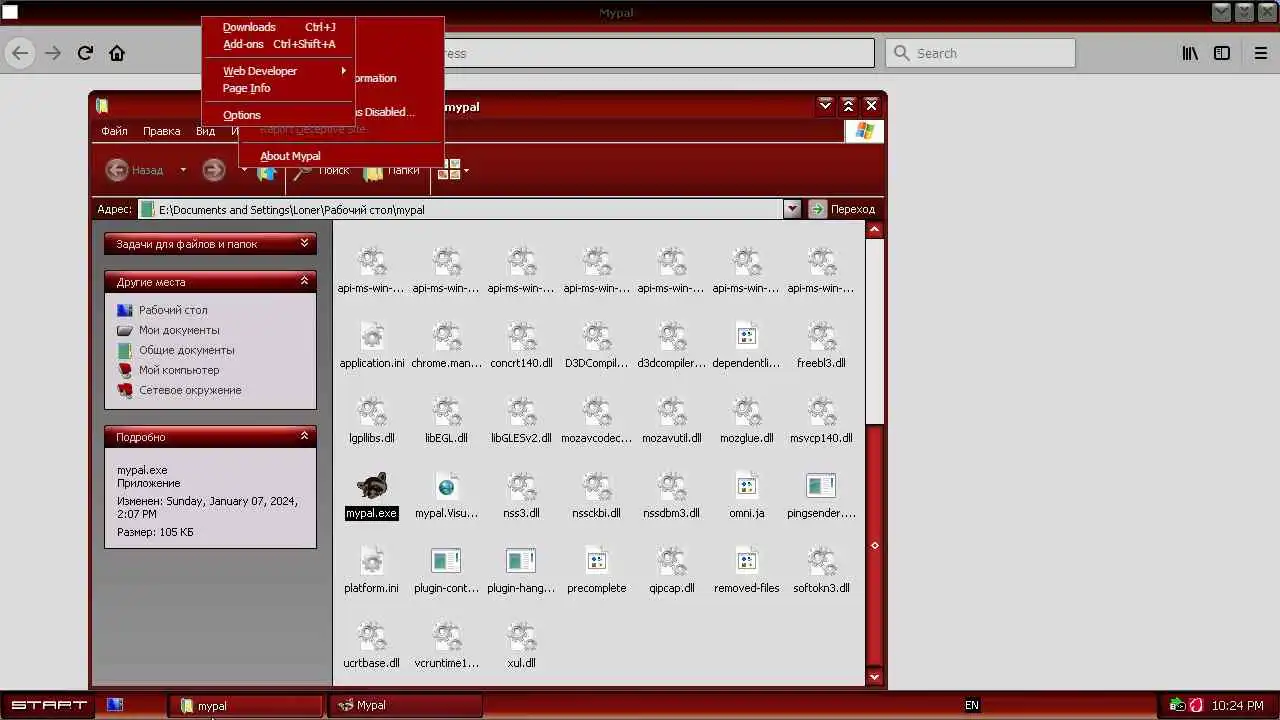This screenshot has height=720, width=1280.
Task: Click the Переход go button
Action: coord(842,209)
